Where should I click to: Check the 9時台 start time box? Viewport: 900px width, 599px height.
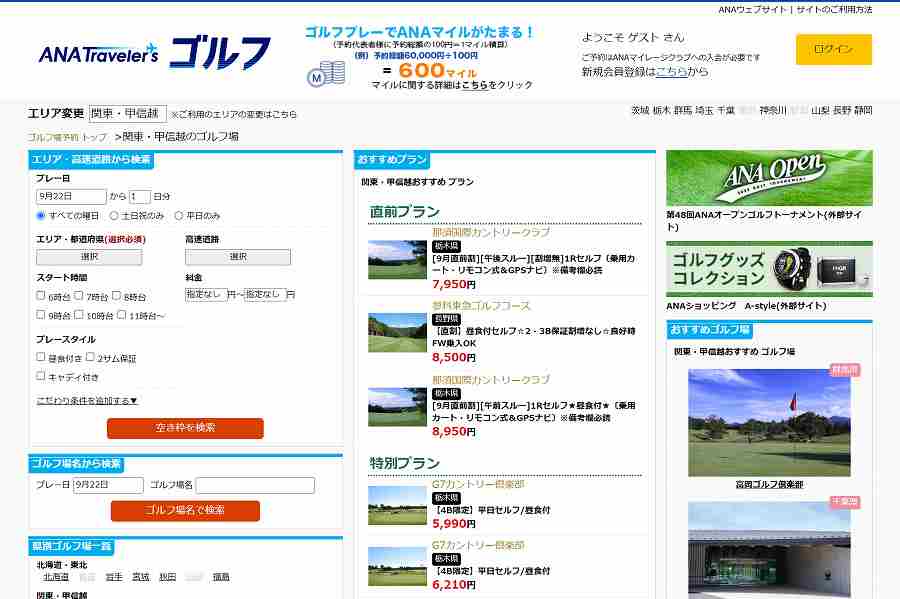click(x=41, y=314)
